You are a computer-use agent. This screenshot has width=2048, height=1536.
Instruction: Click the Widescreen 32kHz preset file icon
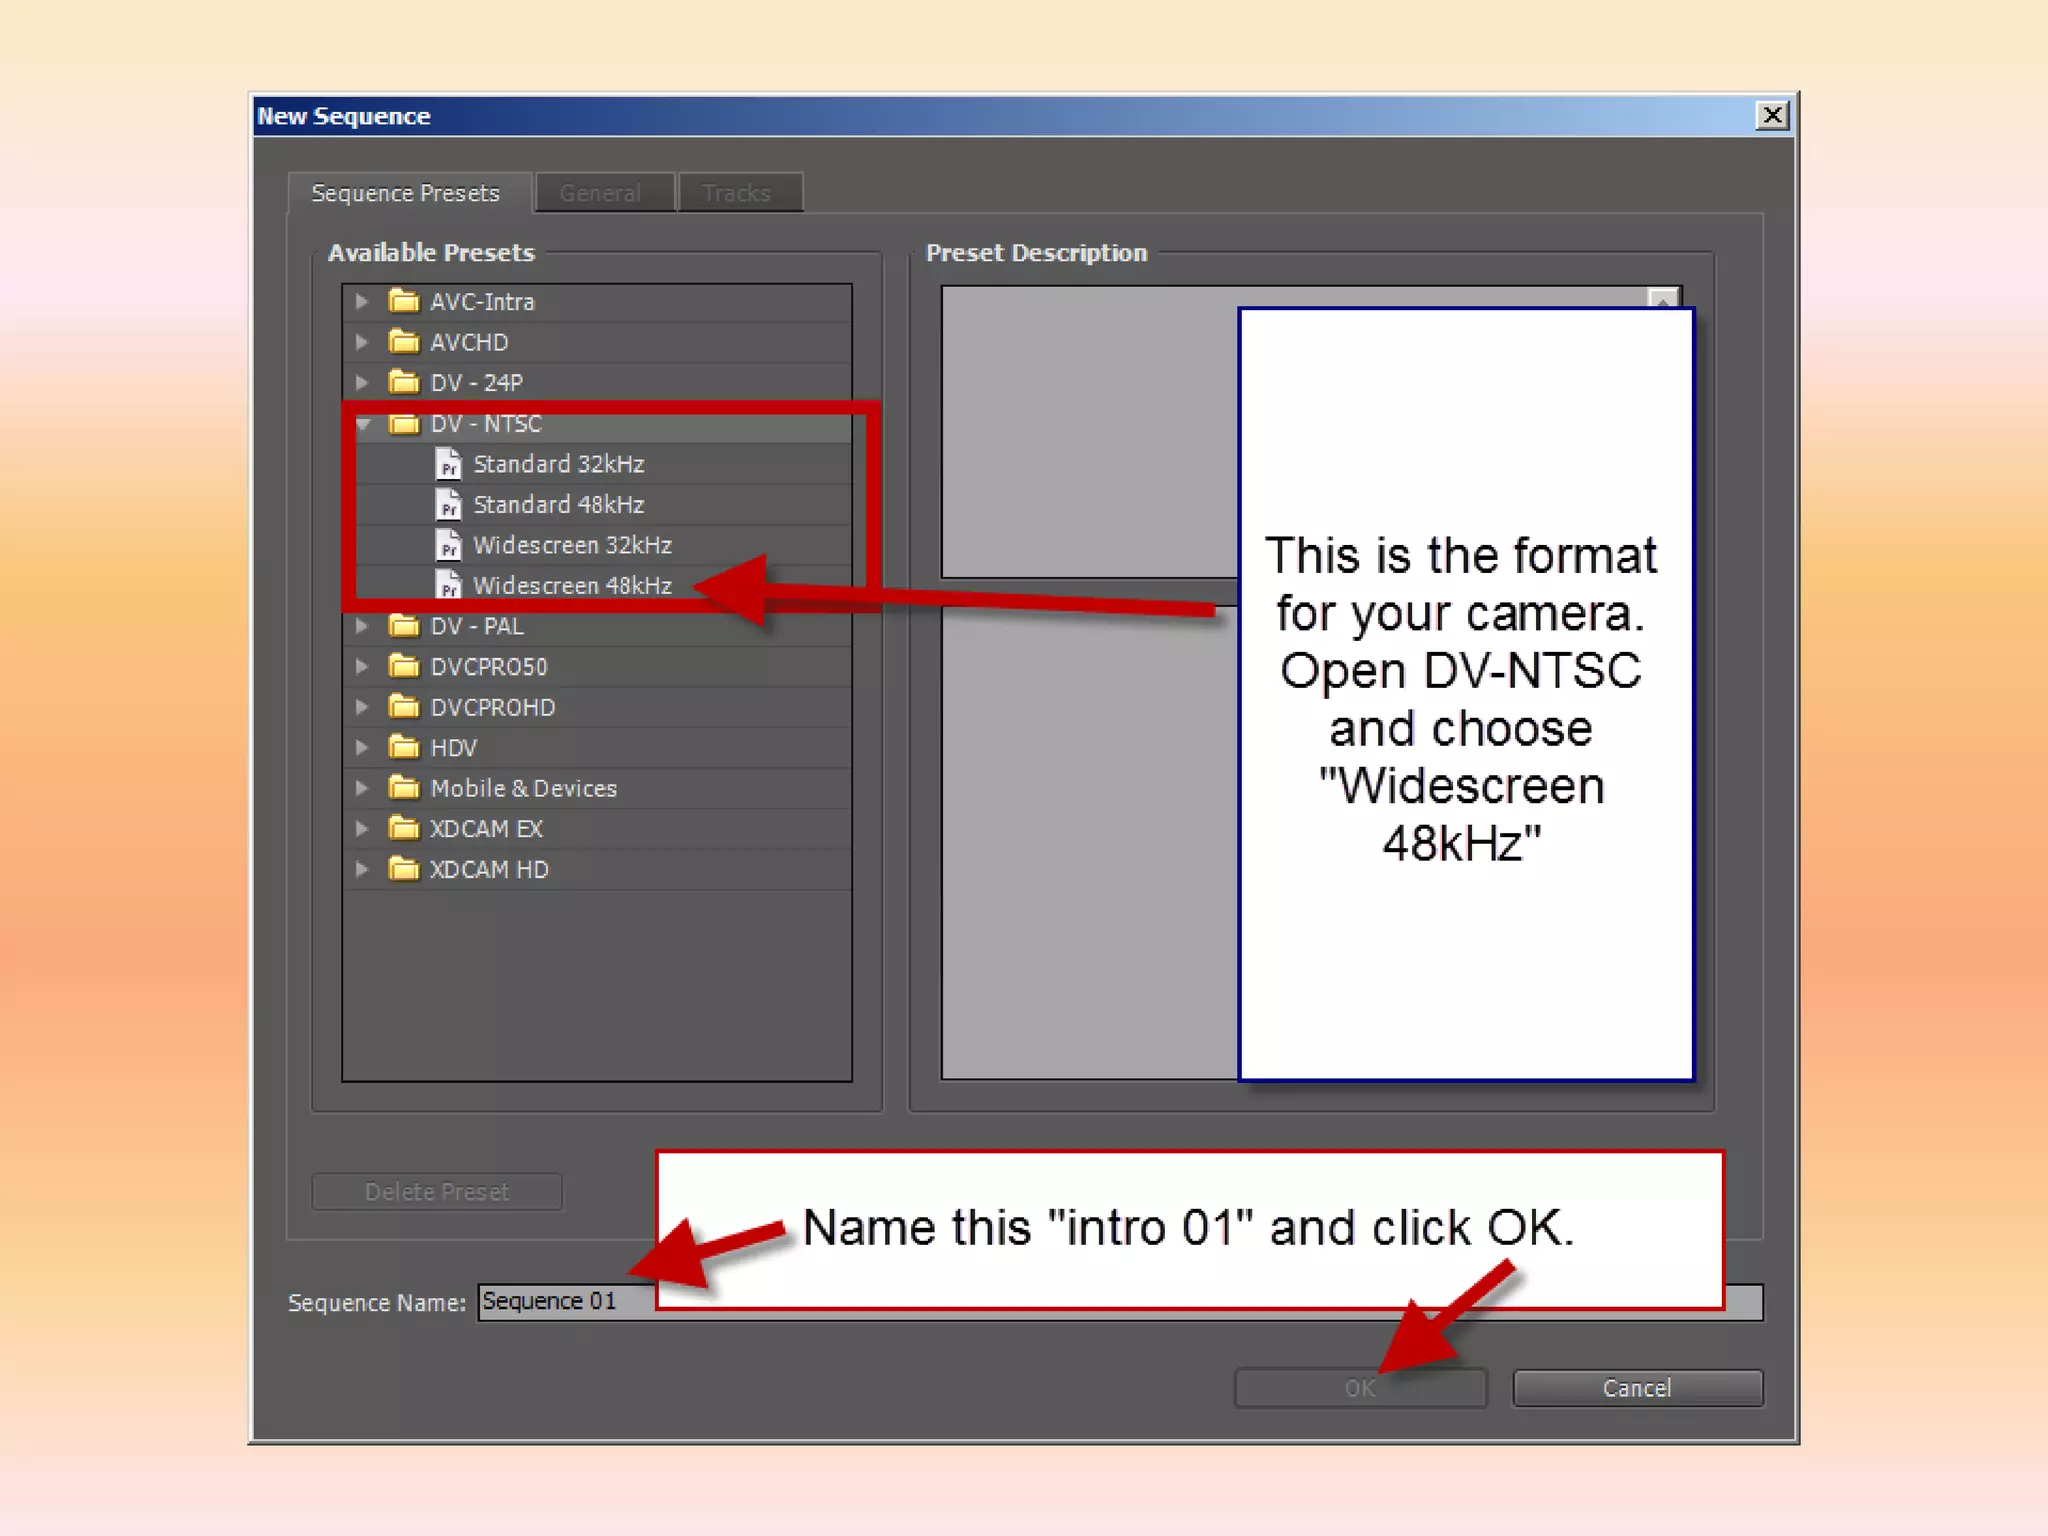tap(449, 545)
